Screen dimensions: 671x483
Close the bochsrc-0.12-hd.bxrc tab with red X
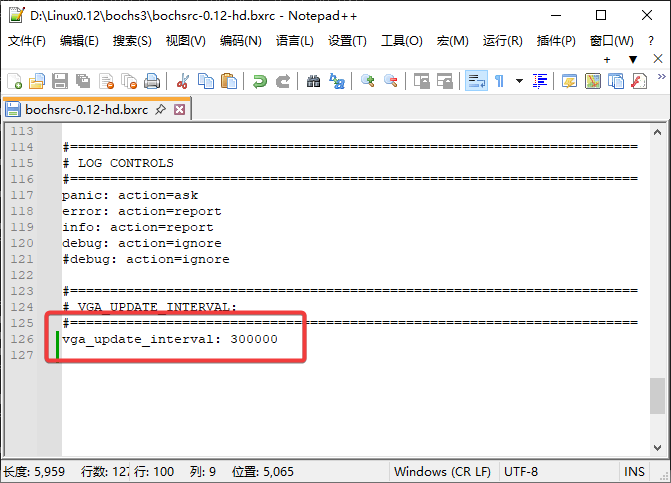pyautogui.click(x=180, y=109)
